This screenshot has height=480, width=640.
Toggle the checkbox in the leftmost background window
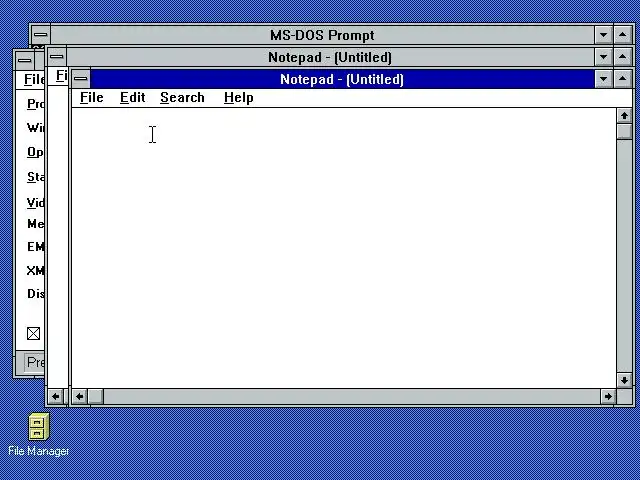[33, 333]
